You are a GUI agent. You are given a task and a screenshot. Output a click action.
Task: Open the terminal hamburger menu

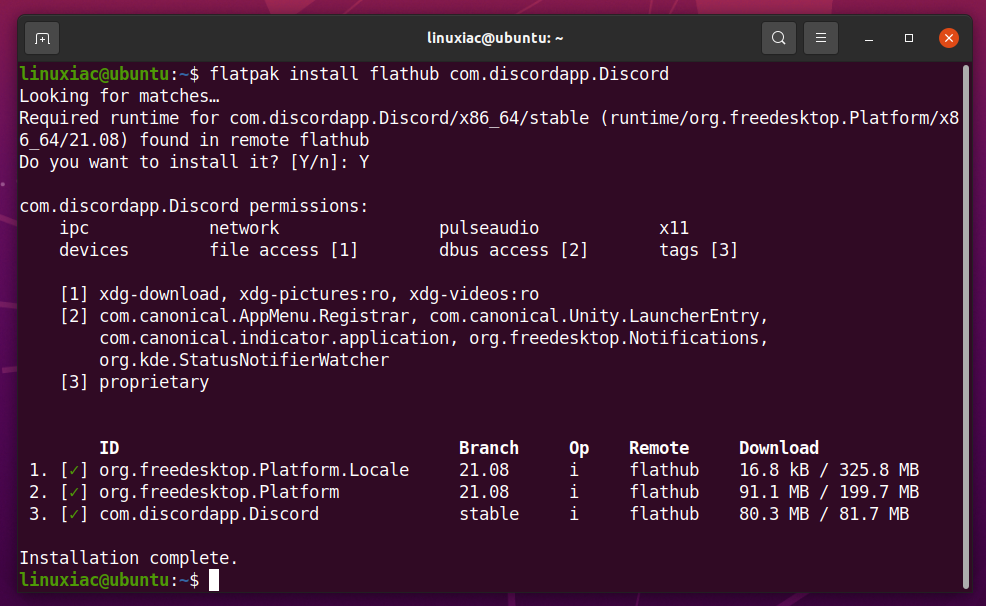point(821,38)
